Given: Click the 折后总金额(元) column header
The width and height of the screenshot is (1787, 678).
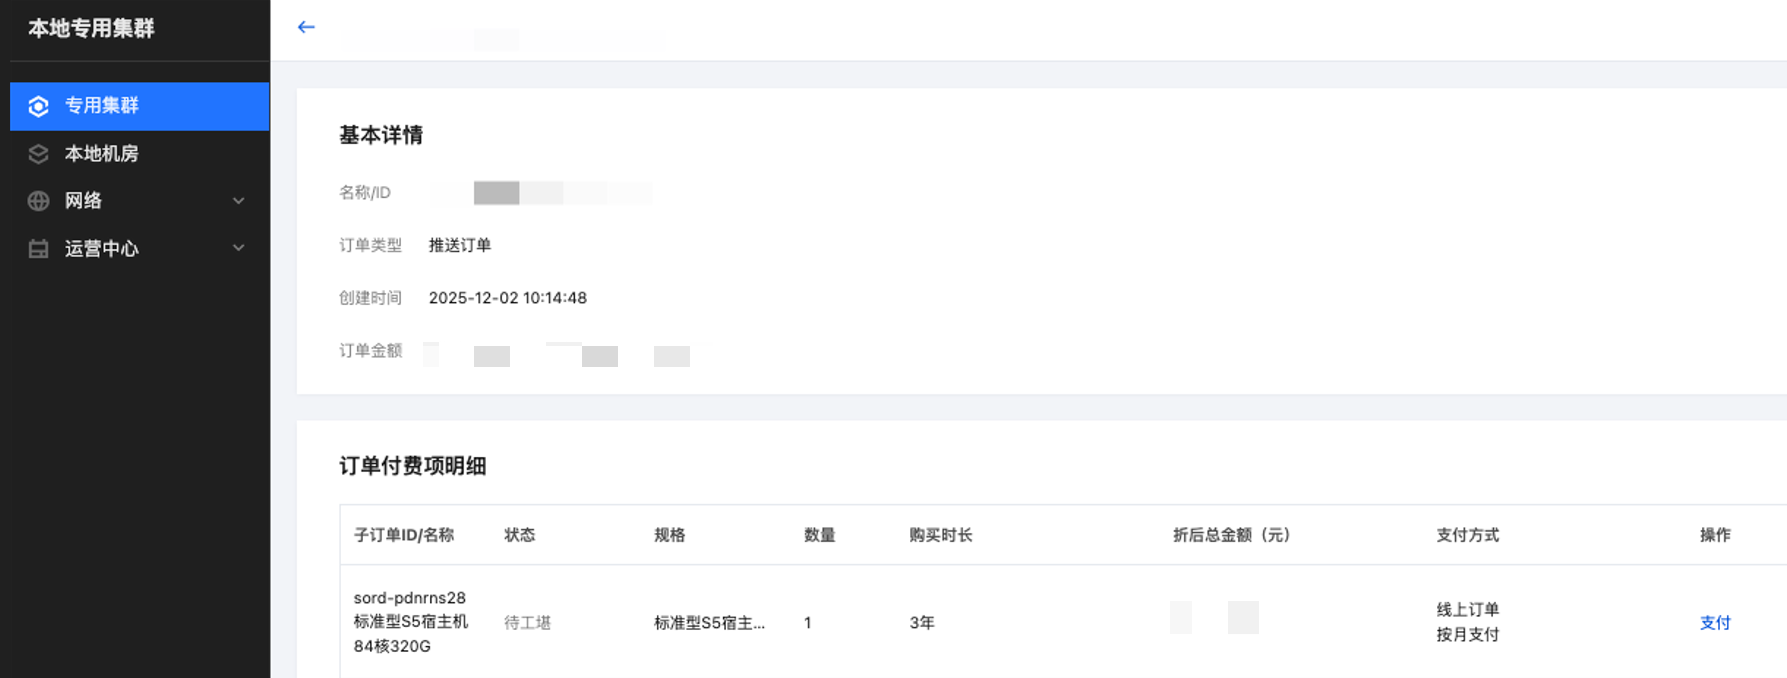Looking at the screenshot, I should click(1232, 535).
